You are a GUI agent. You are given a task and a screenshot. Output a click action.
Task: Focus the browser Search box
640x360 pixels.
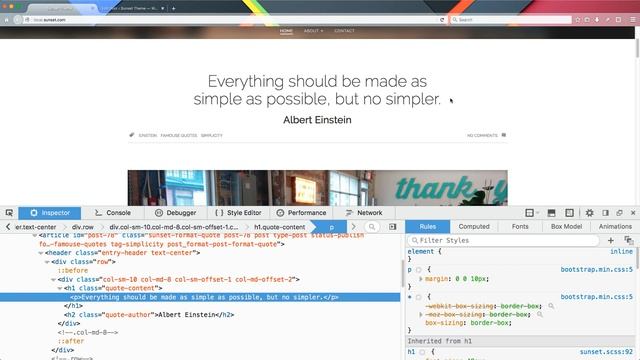[510, 20]
